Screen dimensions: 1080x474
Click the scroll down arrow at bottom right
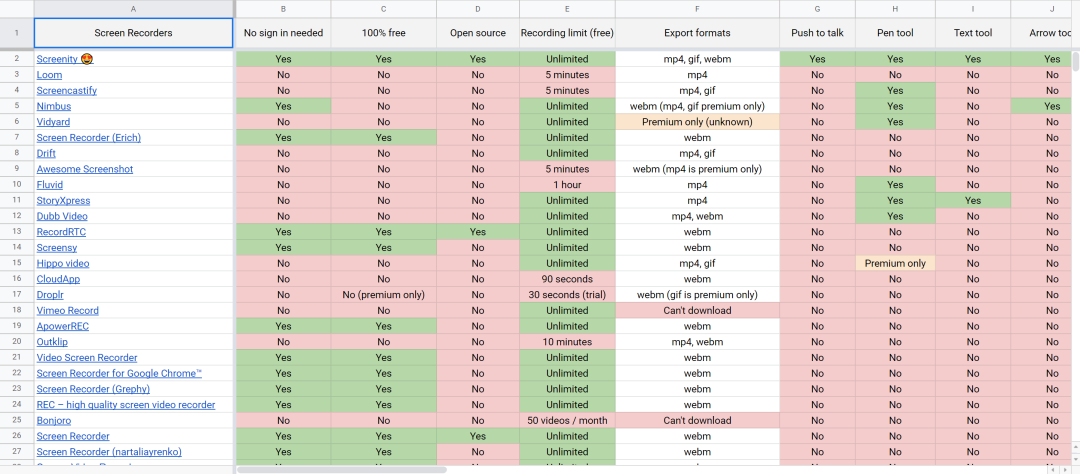pyautogui.click(x=1075, y=459)
